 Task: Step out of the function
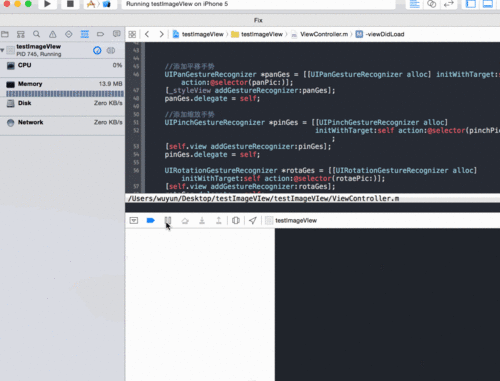click(219, 220)
